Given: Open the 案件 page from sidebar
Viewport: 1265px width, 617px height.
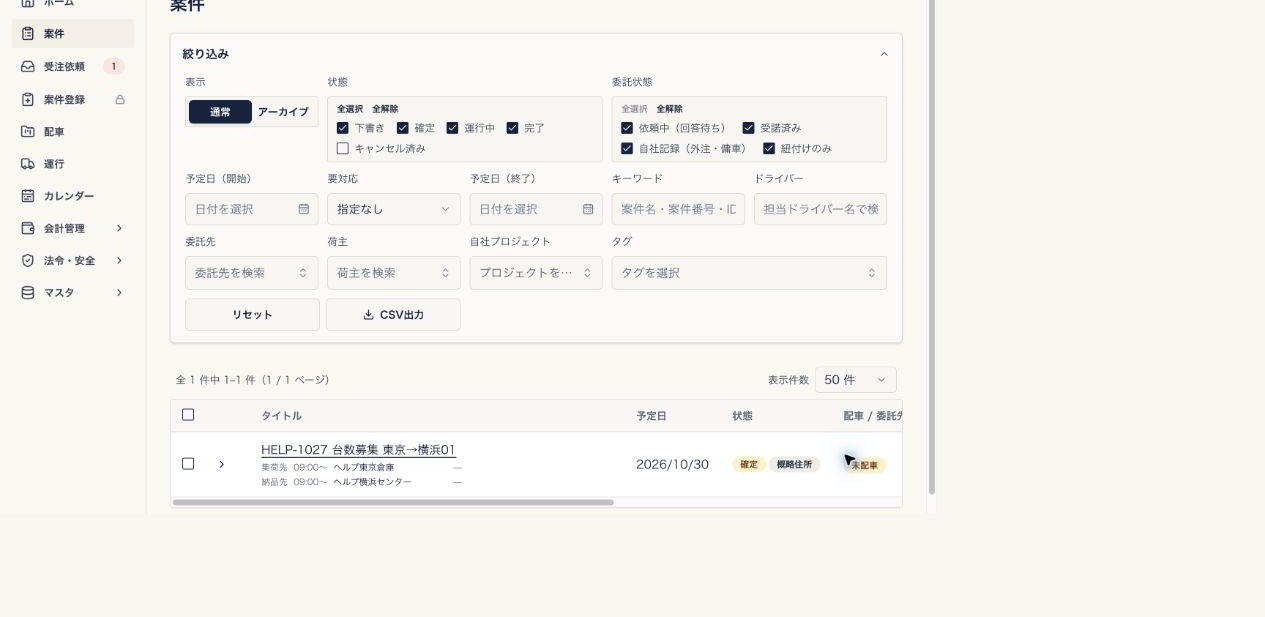Looking at the screenshot, I should coord(72,33).
